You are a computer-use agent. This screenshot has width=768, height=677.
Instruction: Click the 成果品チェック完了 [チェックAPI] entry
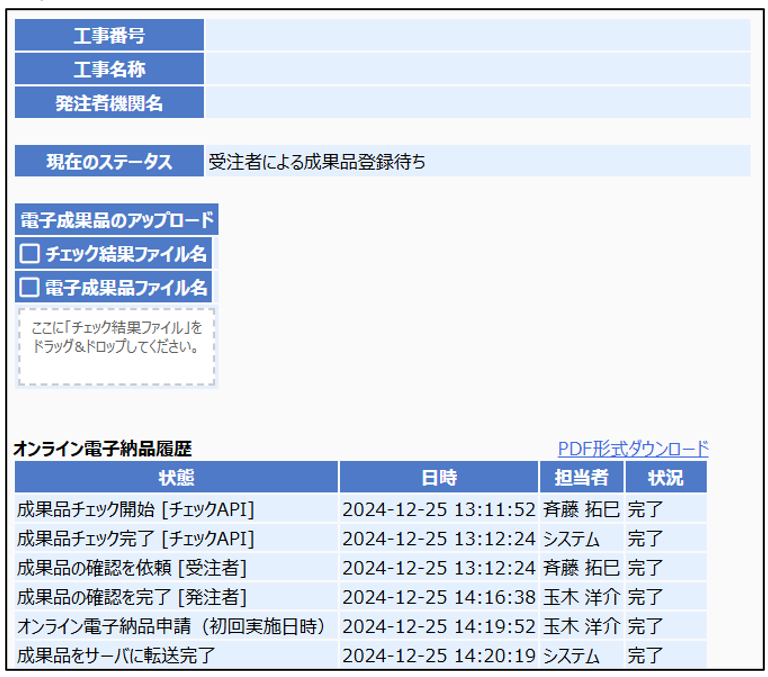point(136,539)
